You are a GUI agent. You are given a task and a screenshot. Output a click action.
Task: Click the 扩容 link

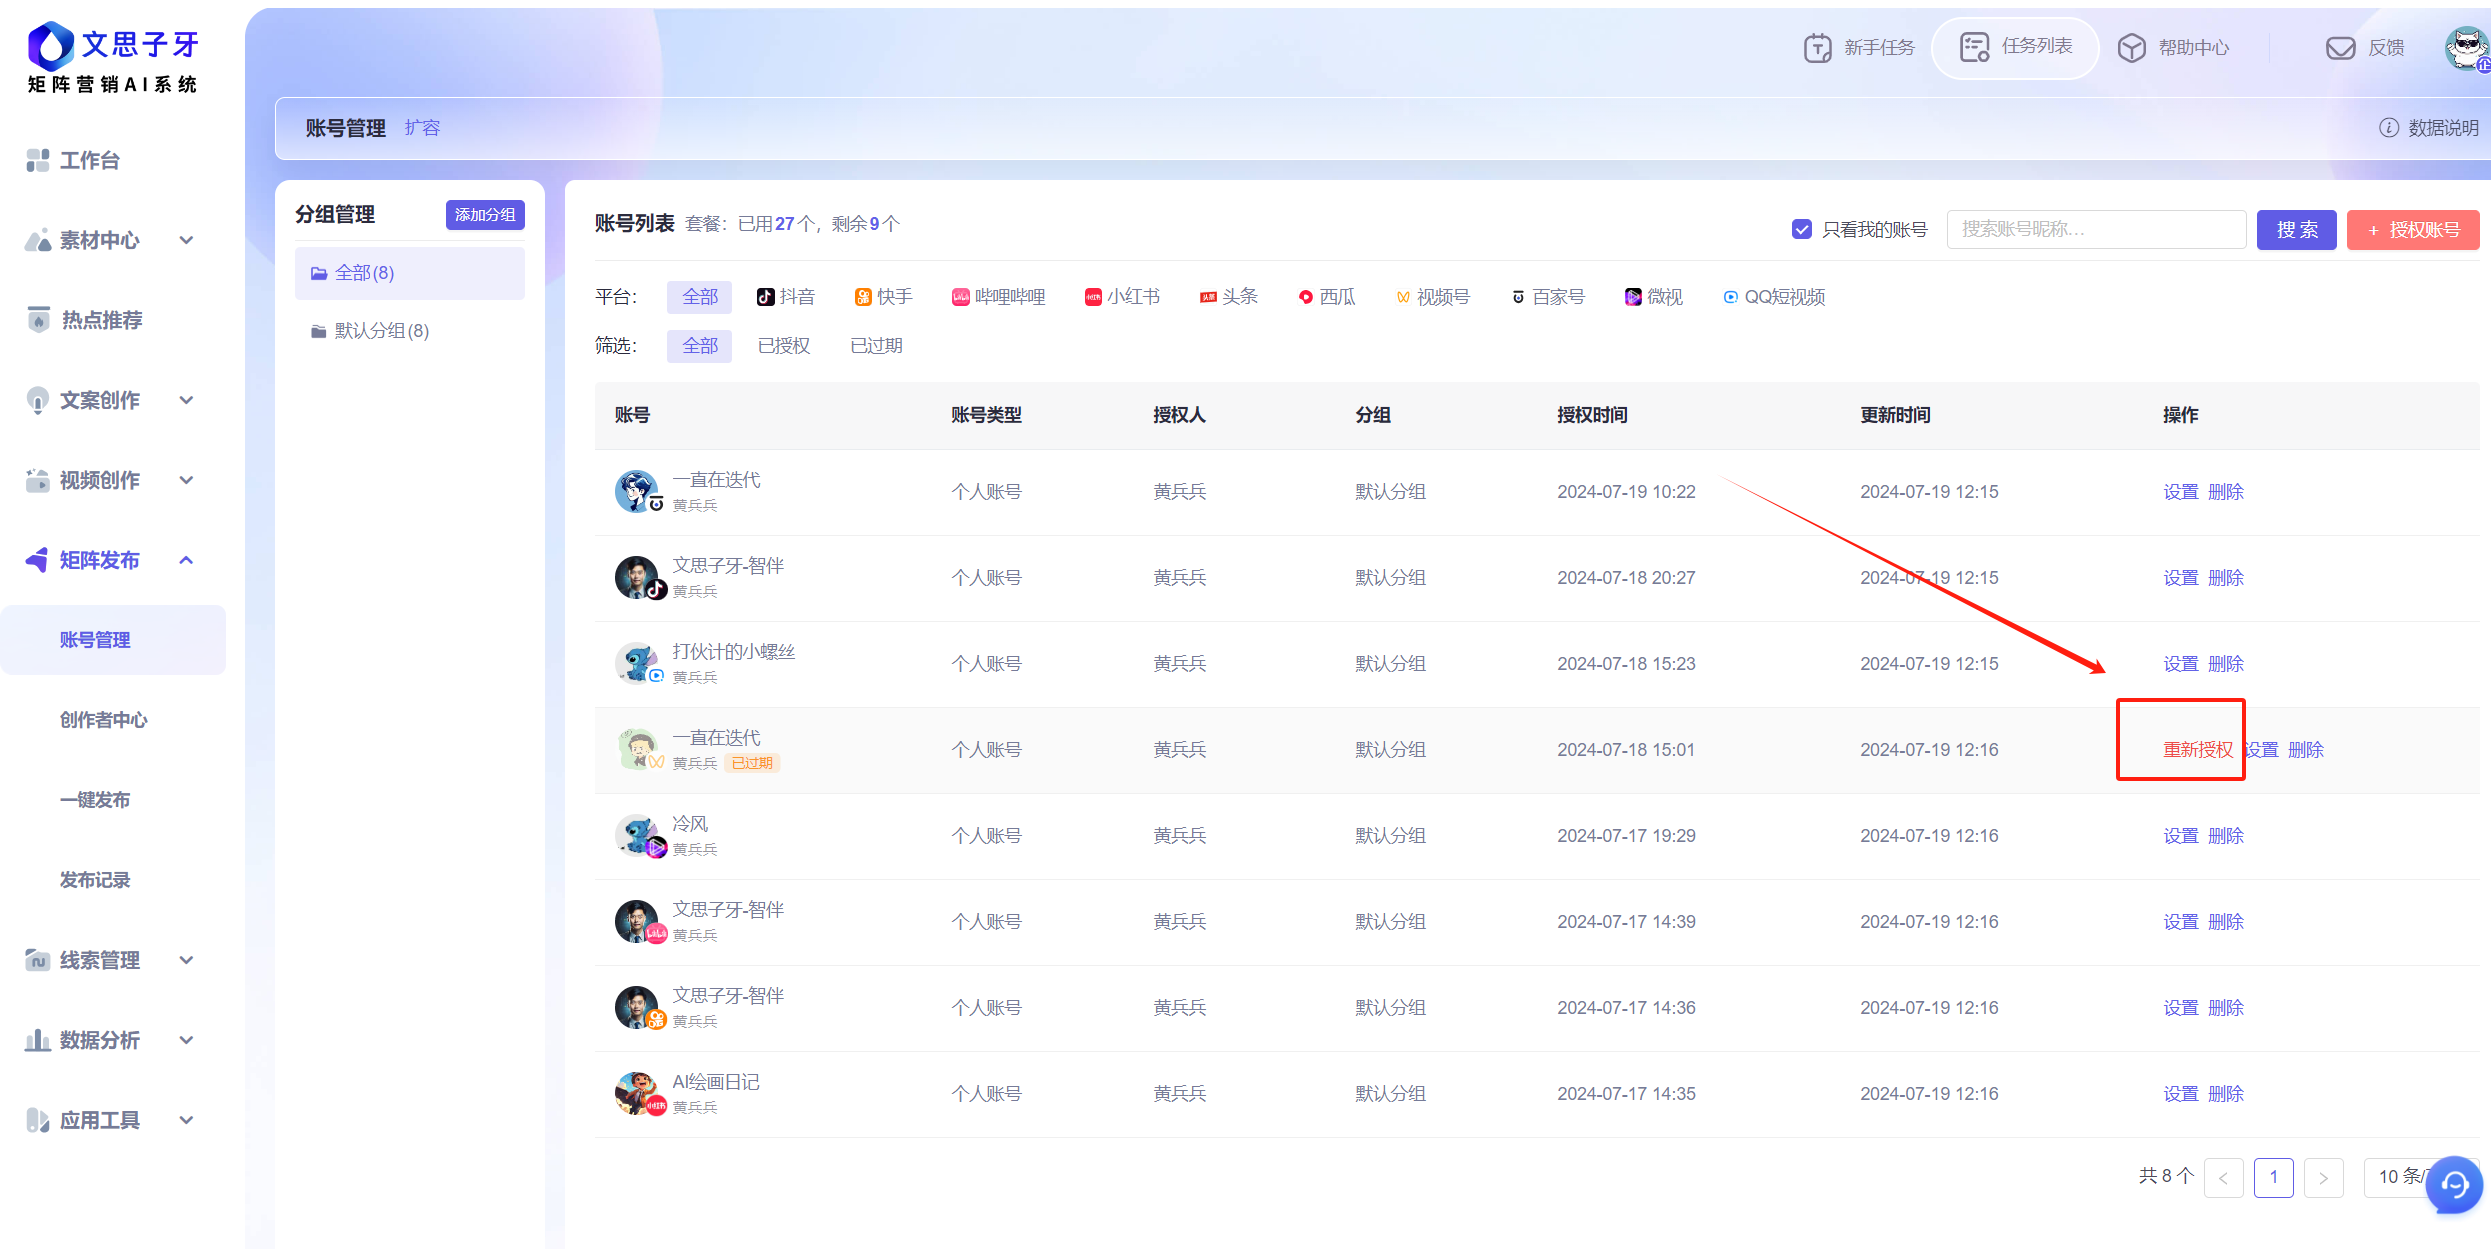pyautogui.click(x=422, y=128)
